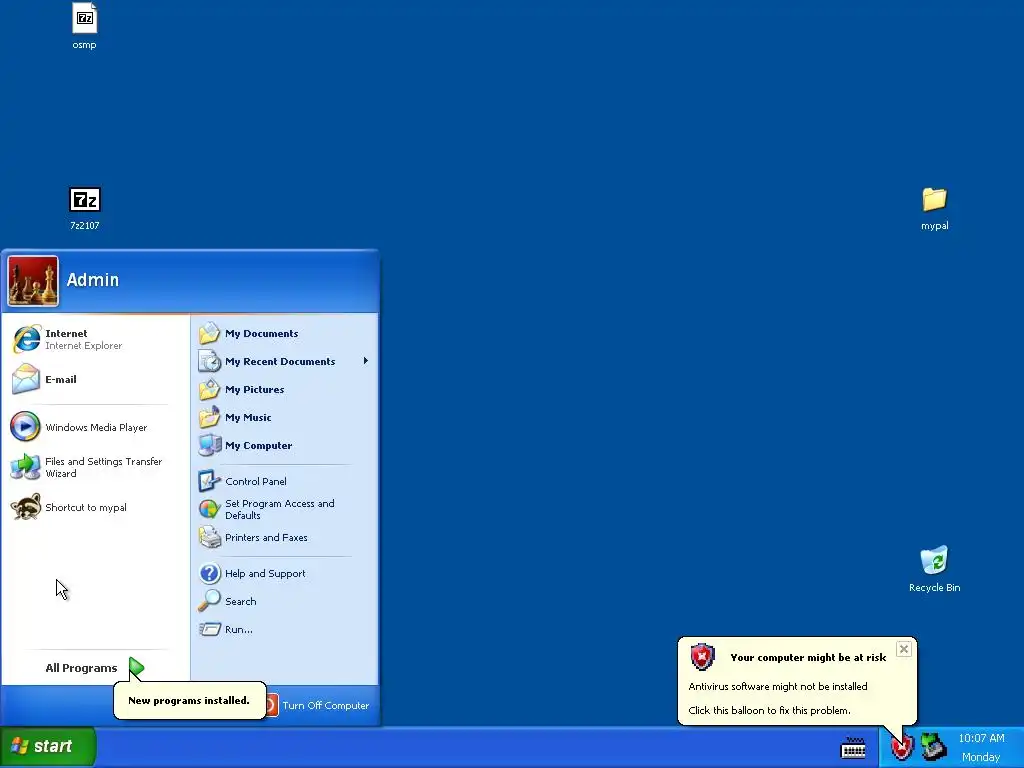Open My Computer
The height and width of the screenshot is (768, 1024).
tap(283, 445)
